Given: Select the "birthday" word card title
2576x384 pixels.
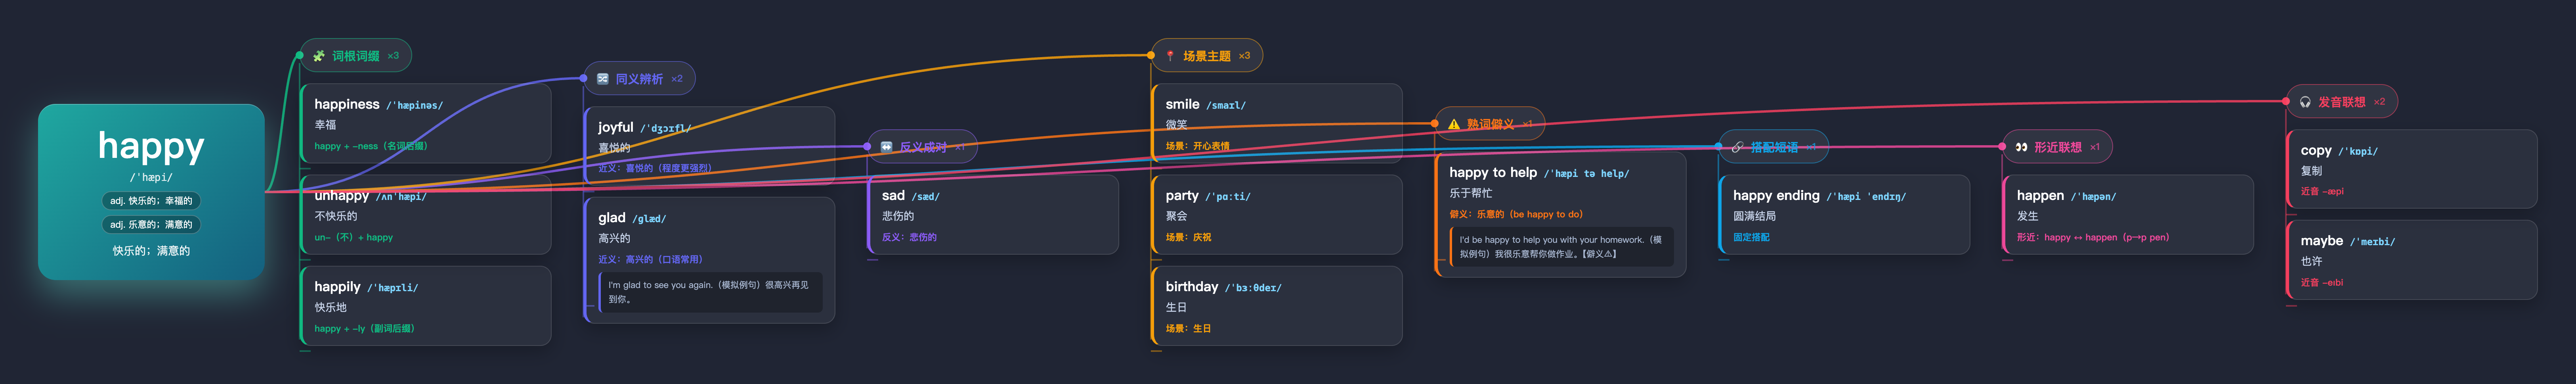Looking at the screenshot, I should pyautogui.click(x=1192, y=287).
